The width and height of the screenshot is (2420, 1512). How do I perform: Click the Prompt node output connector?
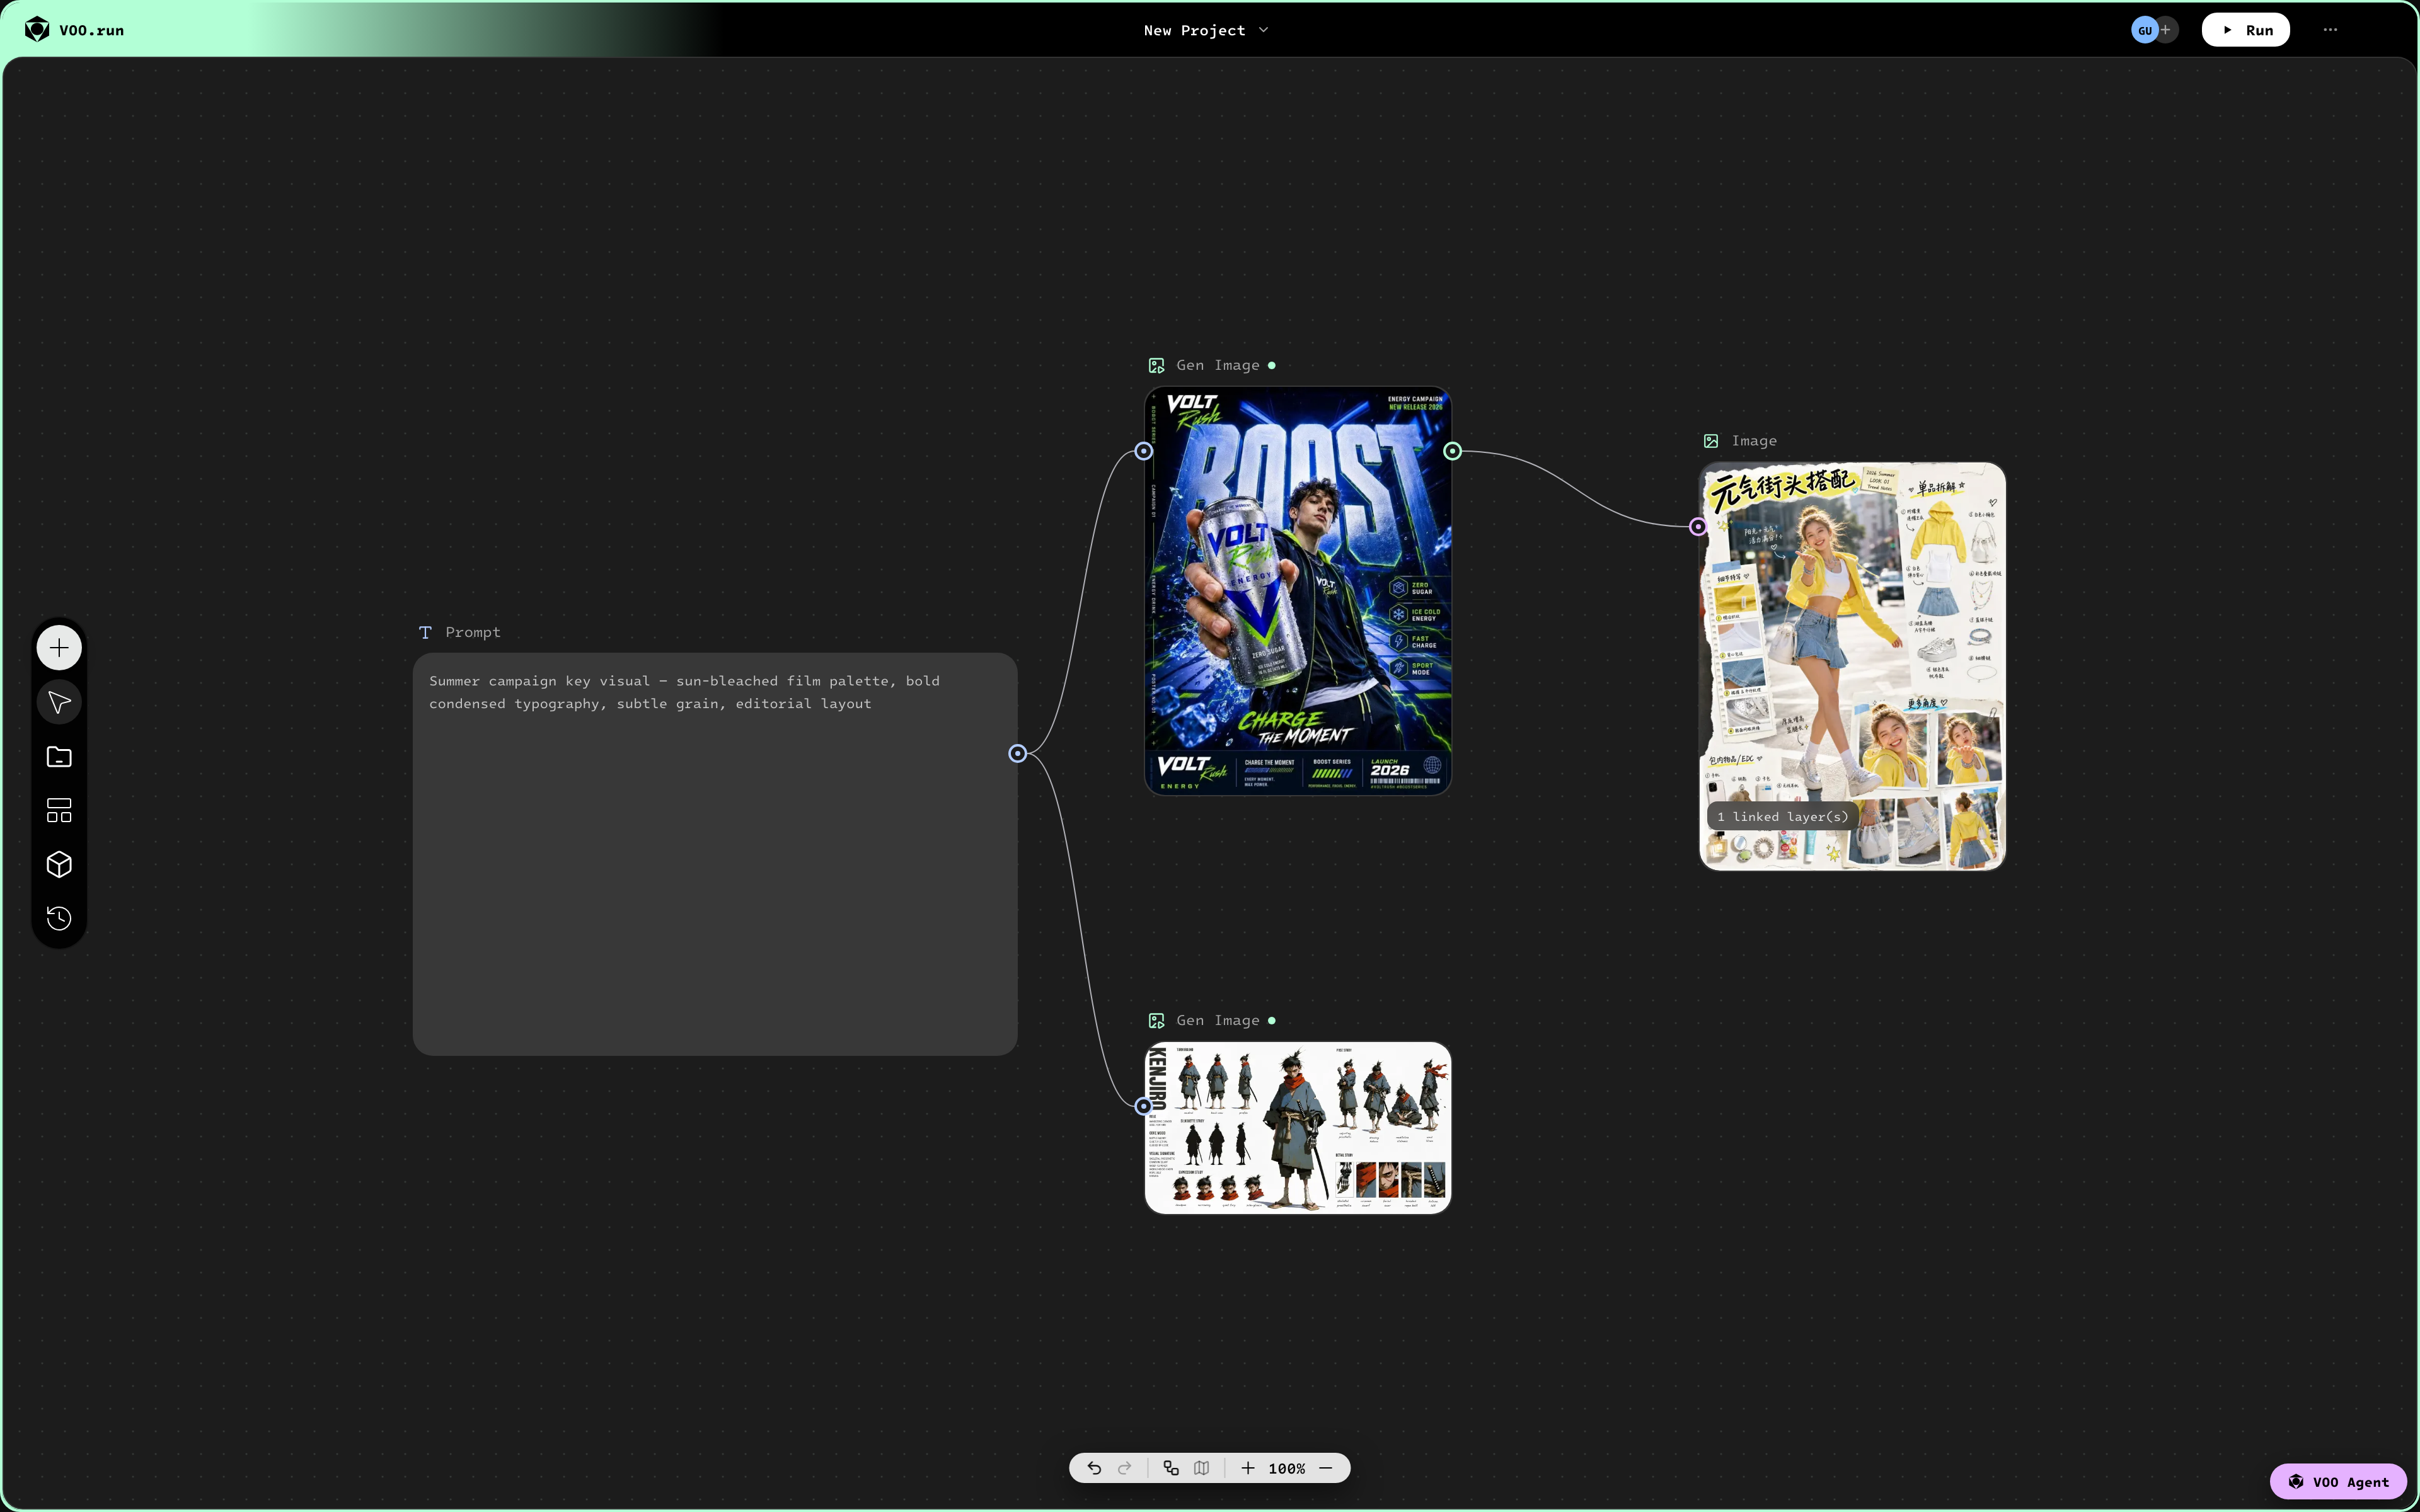1017,753
